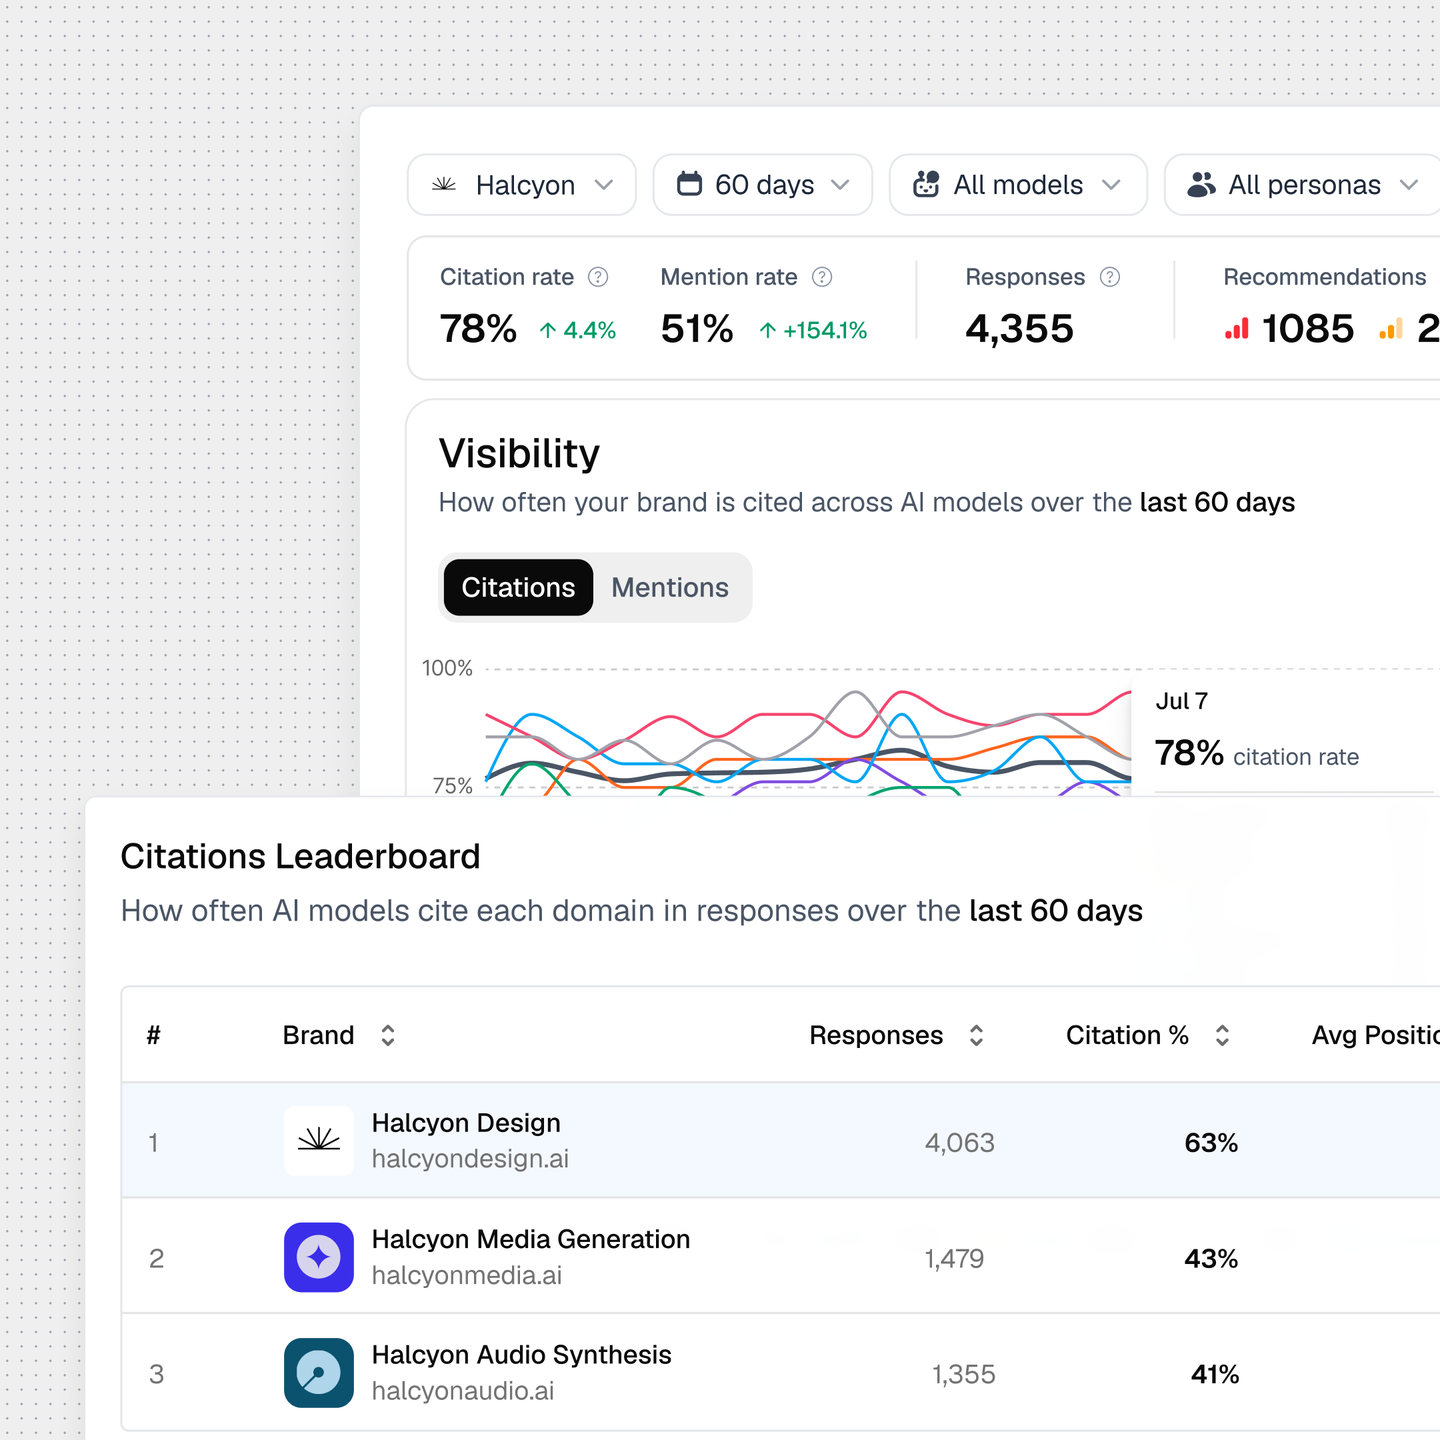The width and height of the screenshot is (1440, 1440).
Task: Switch to the Citations tab
Action: pyautogui.click(x=518, y=587)
